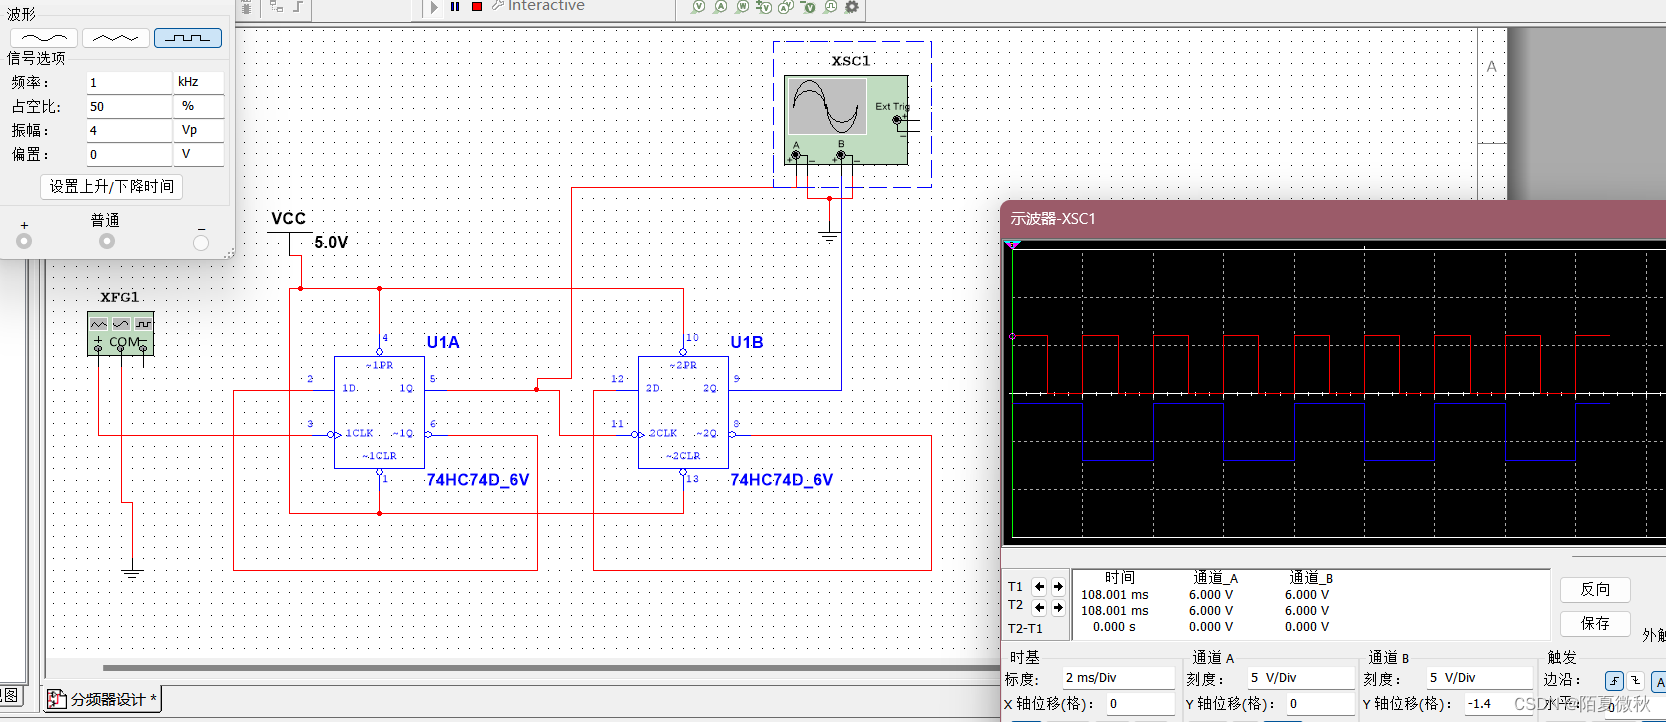Open the frequency unit kHz dropdown

coord(199,82)
